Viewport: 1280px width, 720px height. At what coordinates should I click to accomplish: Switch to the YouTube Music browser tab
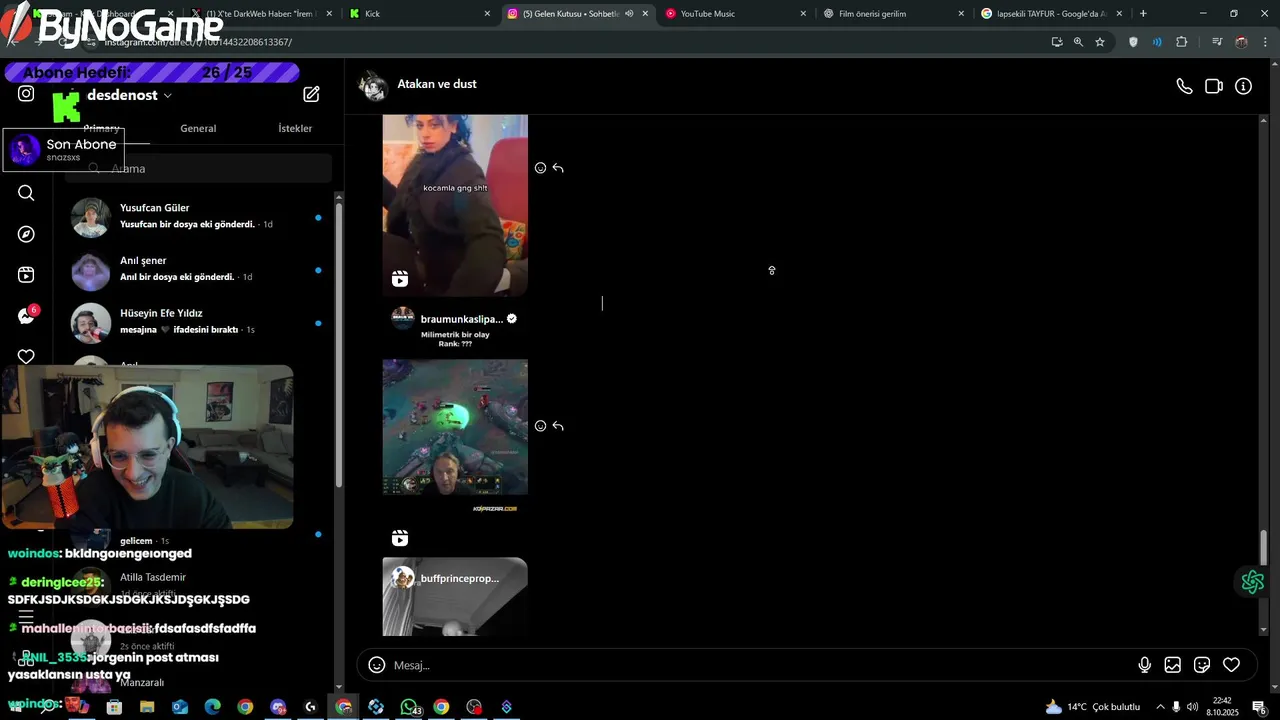tap(735, 14)
